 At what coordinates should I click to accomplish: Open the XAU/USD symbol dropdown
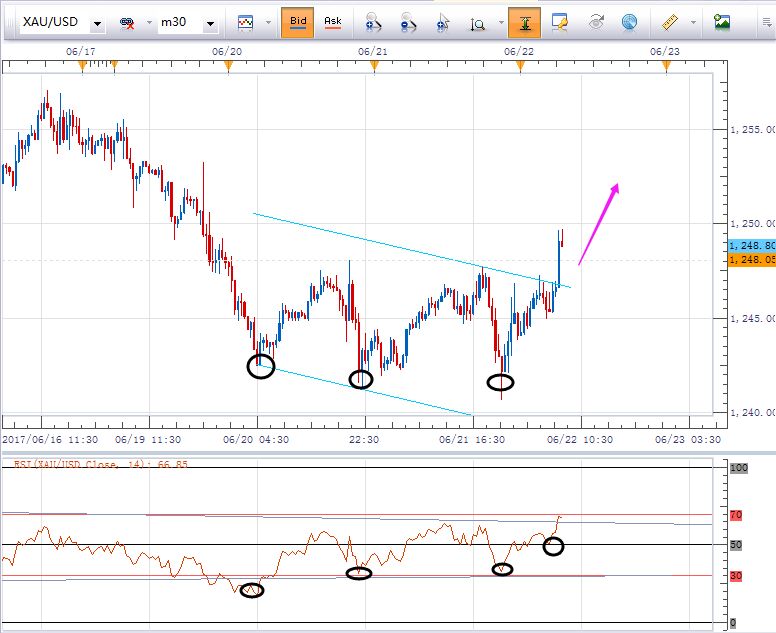95,22
